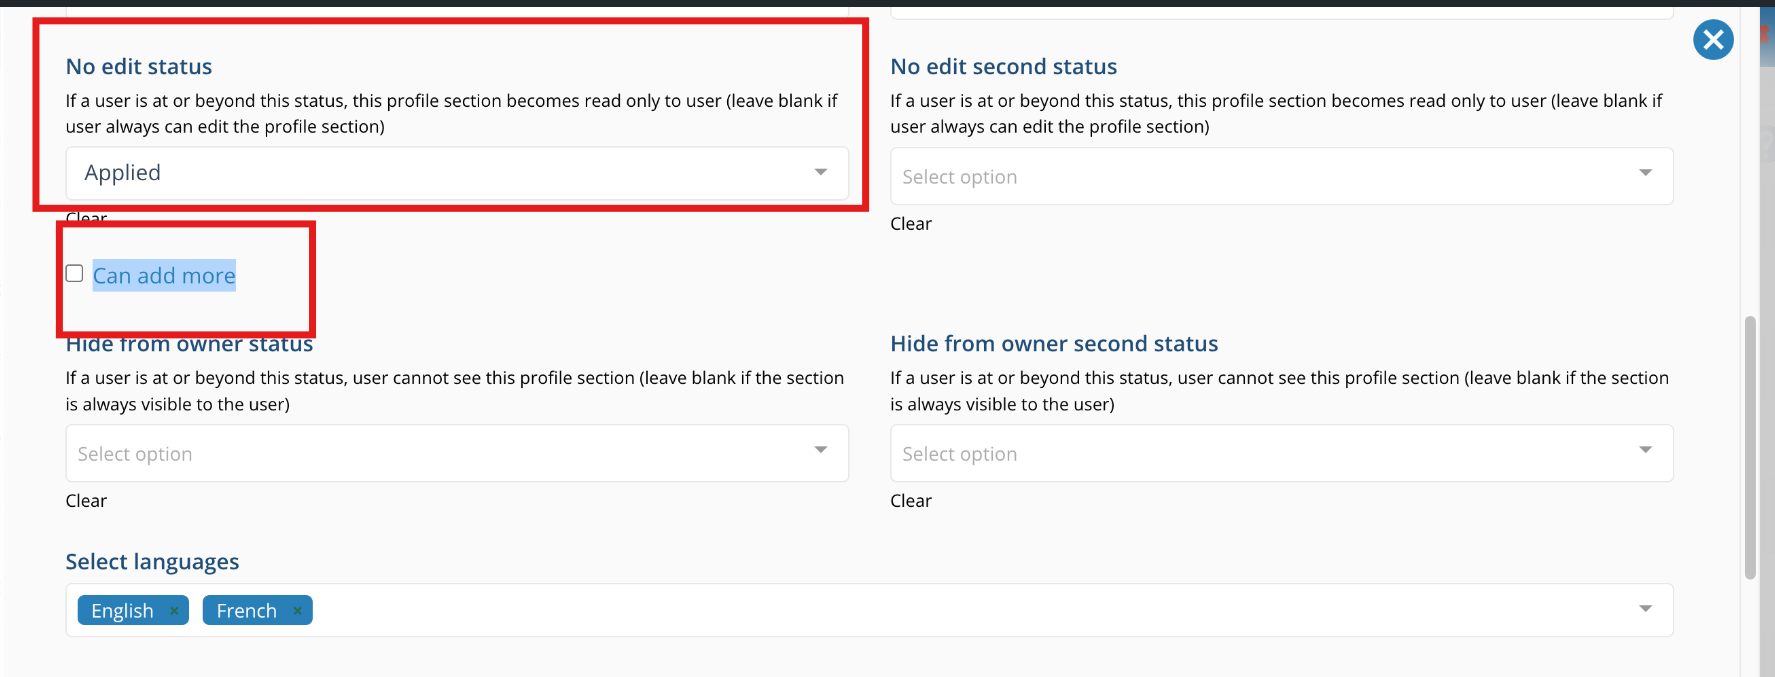Click the highlighted Can add more label
Viewport: 1775px width, 677px height.
coord(164,276)
